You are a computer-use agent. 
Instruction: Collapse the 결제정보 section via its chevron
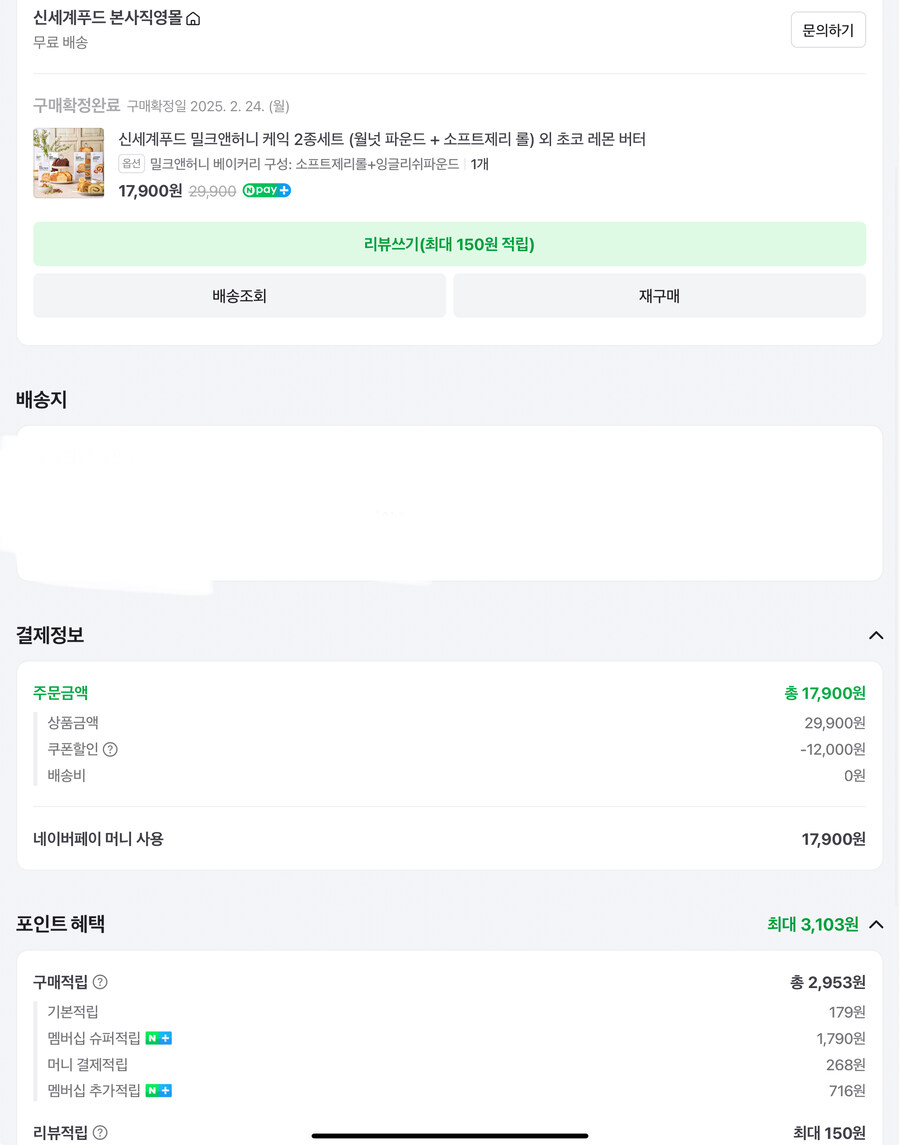pyautogui.click(x=876, y=635)
